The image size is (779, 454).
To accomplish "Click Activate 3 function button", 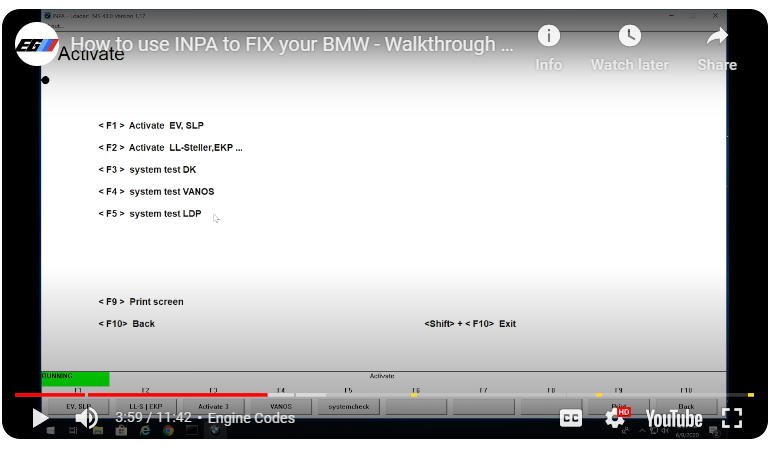I will point(213,407).
